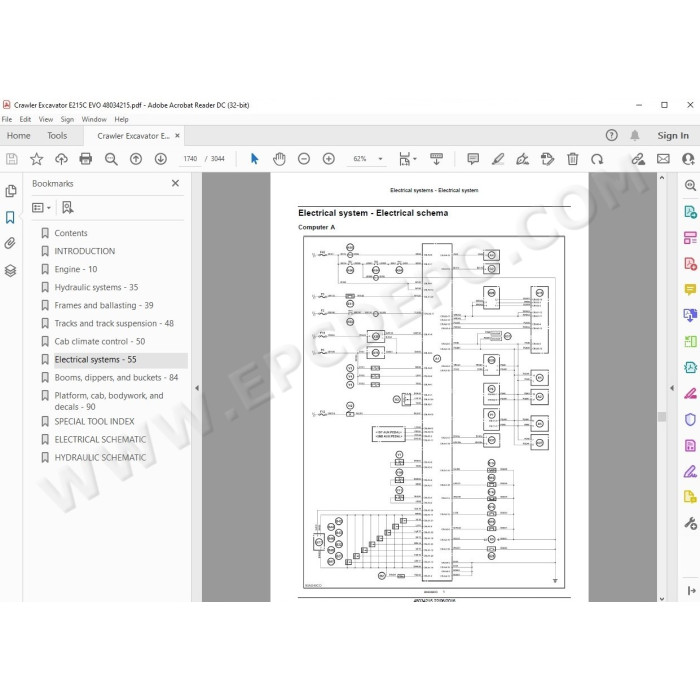The image size is (700, 700).
Task: Open the layers panel
Action: coord(10,271)
